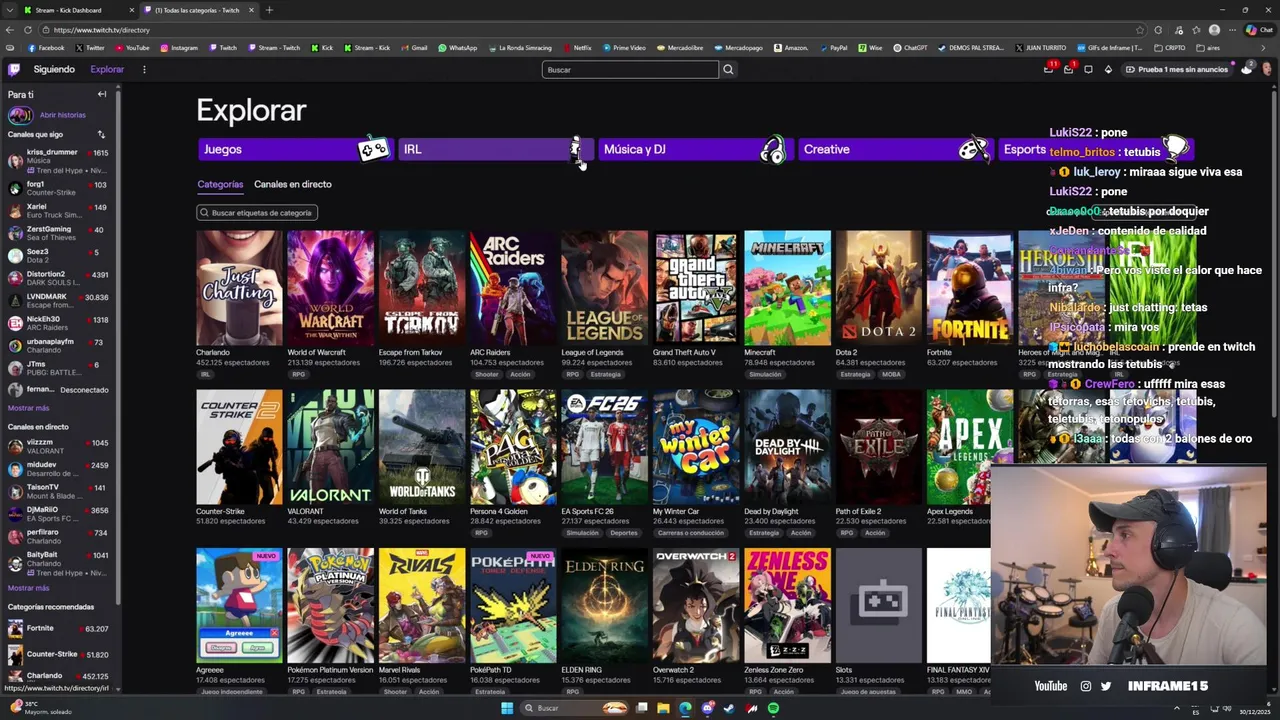The height and width of the screenshot is (720, 1280).
Task: Open the Facebook bookmark
Action: tap(46, 47)
